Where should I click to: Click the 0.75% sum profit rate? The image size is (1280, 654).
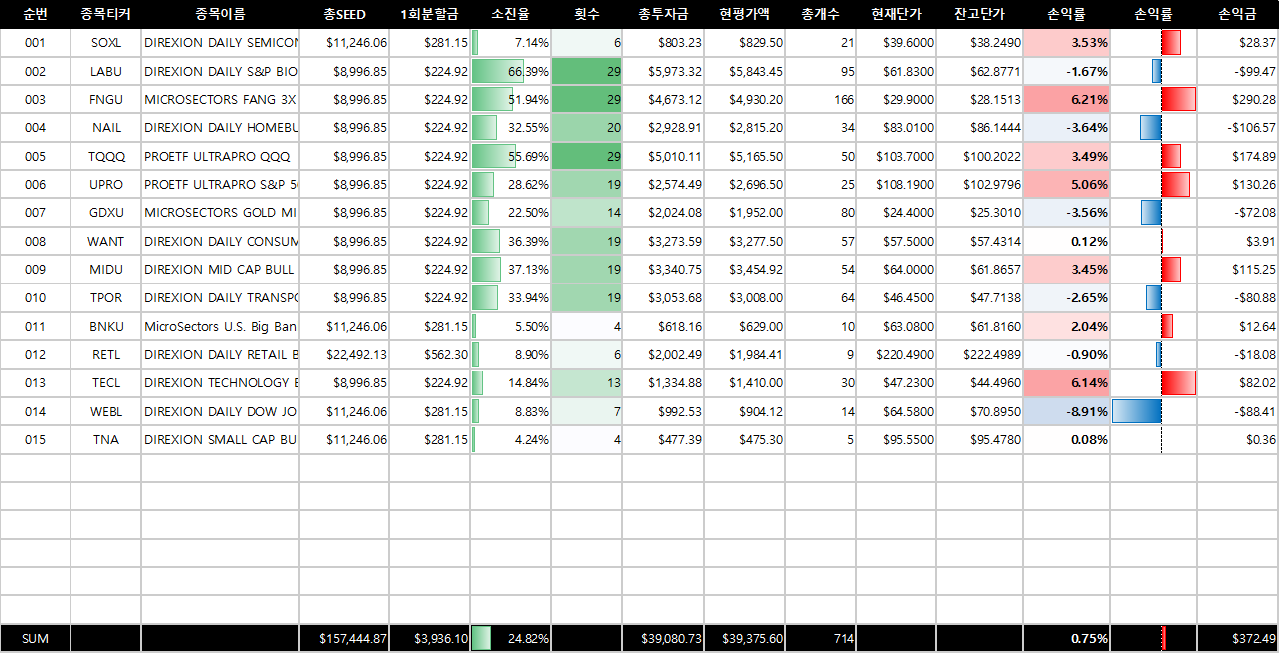click(x=1066, y=639)
